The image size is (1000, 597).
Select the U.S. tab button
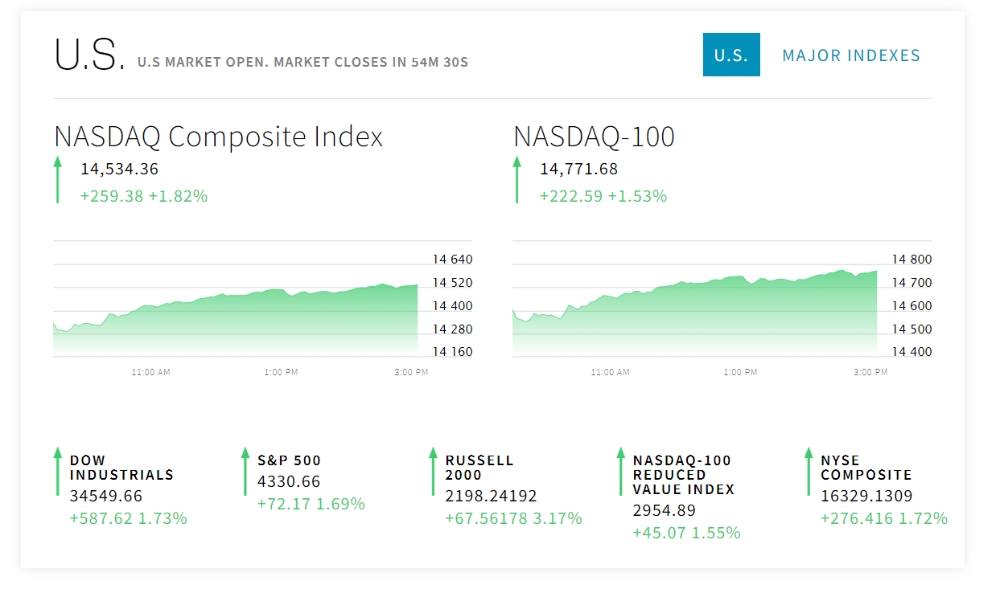tap(731, 55)
